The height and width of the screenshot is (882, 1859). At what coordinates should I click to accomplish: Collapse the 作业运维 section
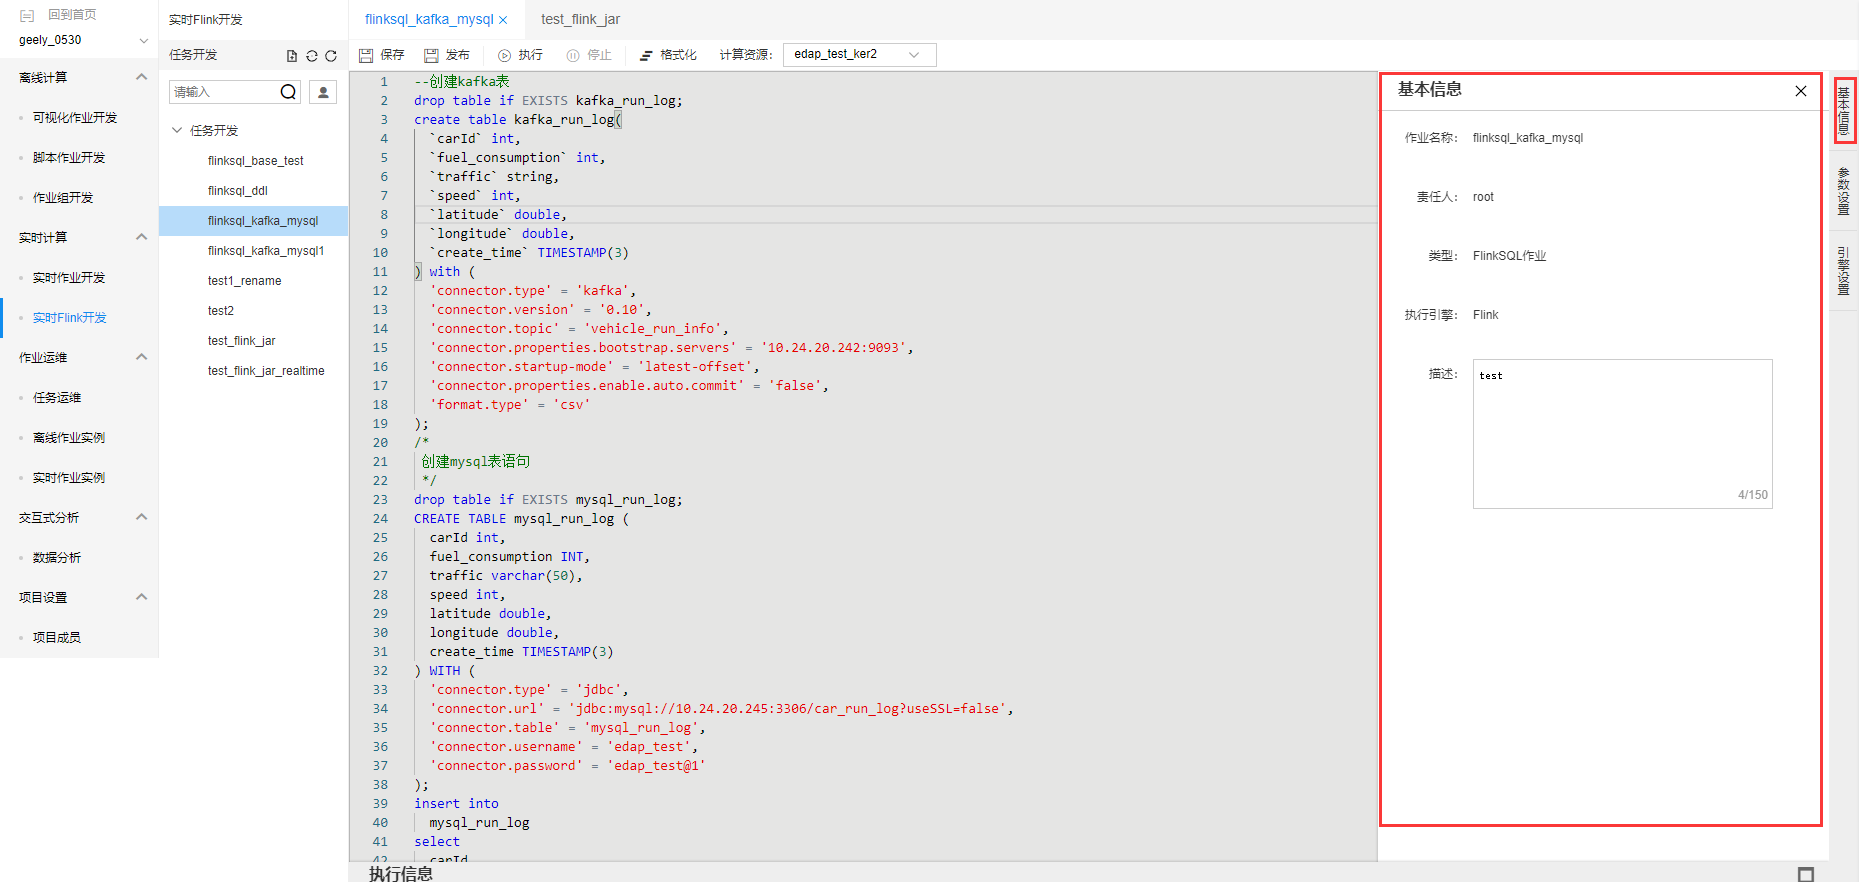[x=141, y=357]
